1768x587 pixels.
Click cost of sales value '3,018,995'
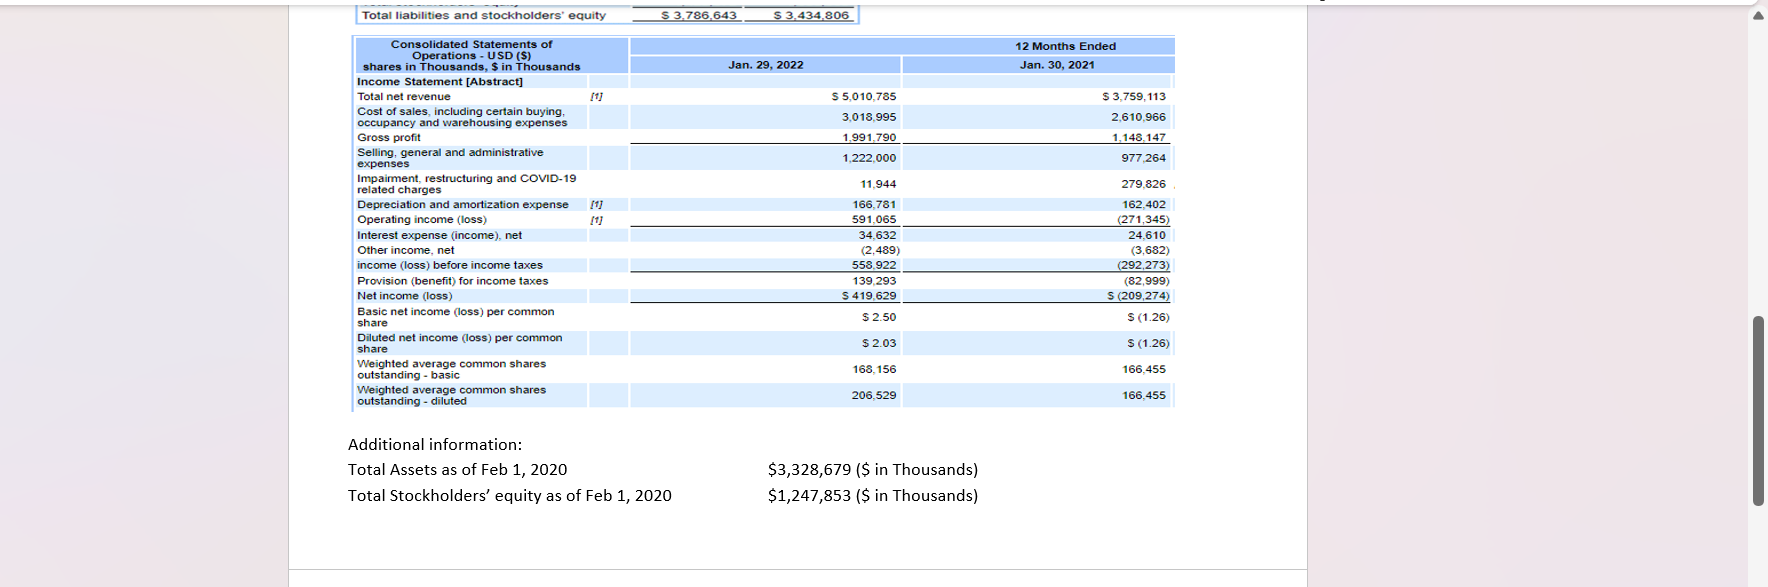869,117
